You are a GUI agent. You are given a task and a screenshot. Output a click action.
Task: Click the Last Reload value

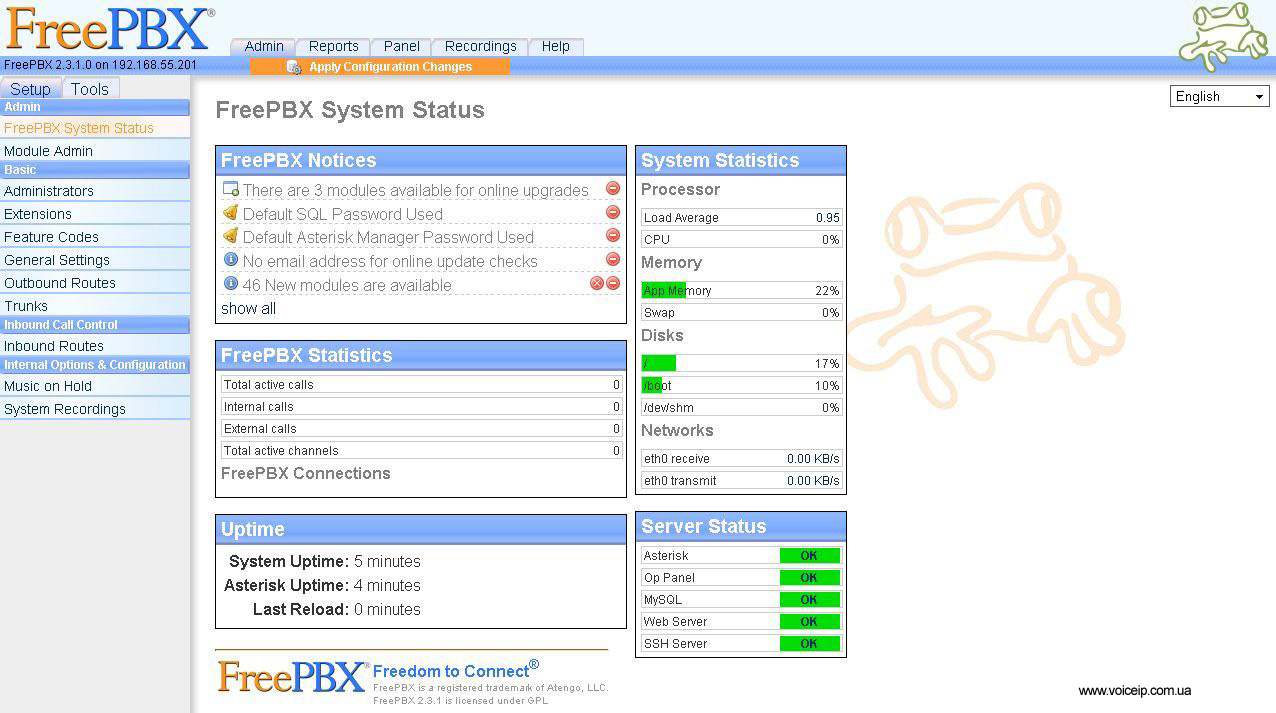[387, 609]
